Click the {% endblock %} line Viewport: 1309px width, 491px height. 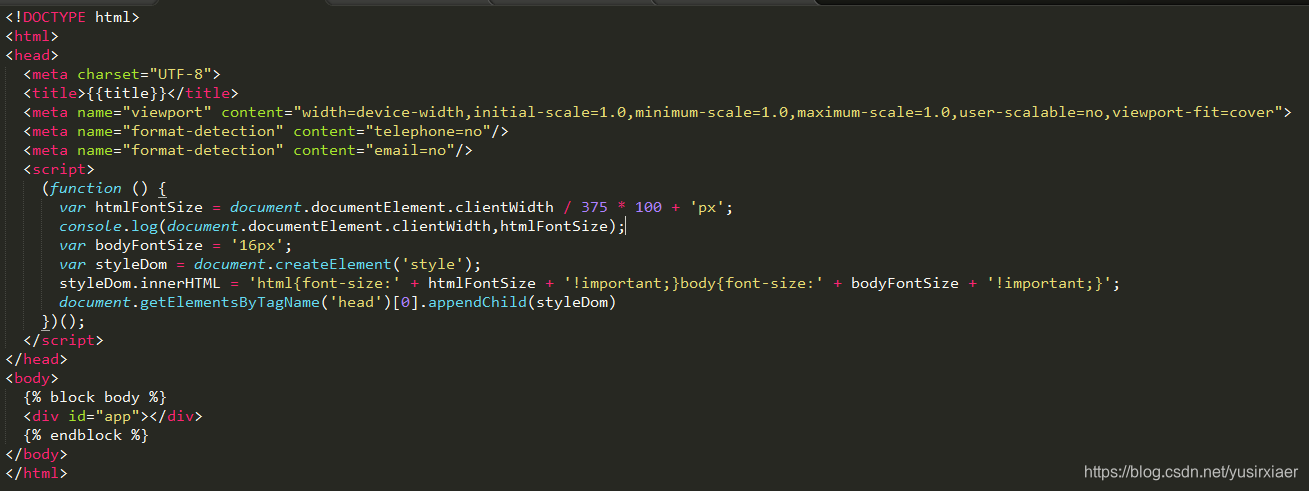tap(86, 435)
